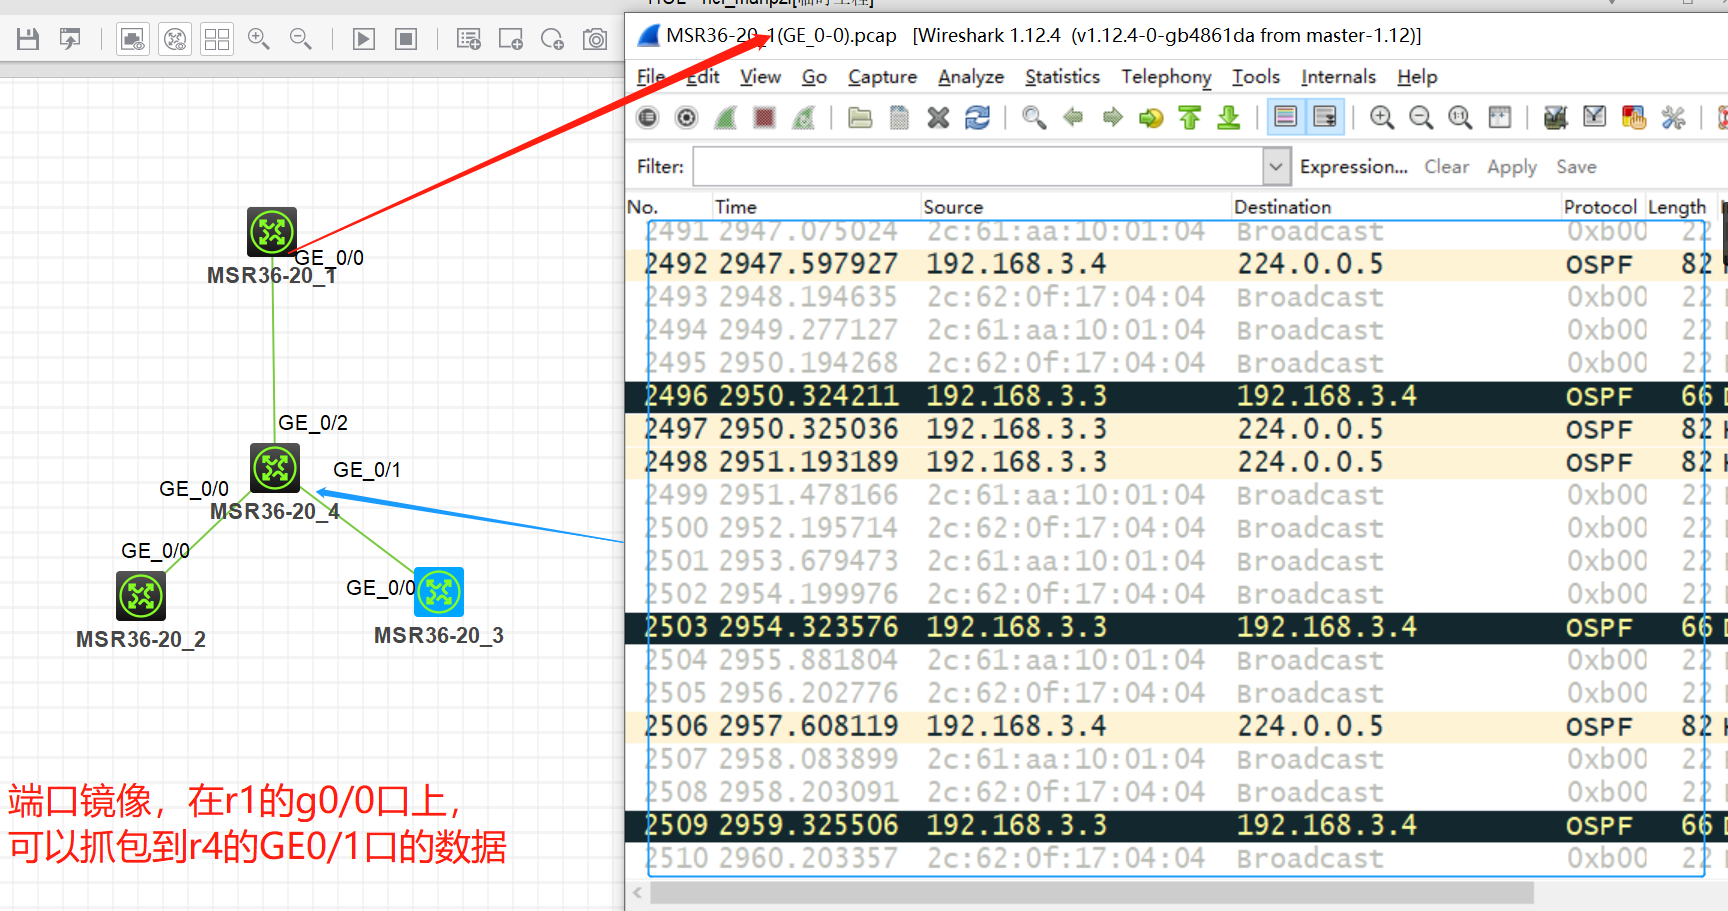Click the red stop capture icon

[765, 118]
